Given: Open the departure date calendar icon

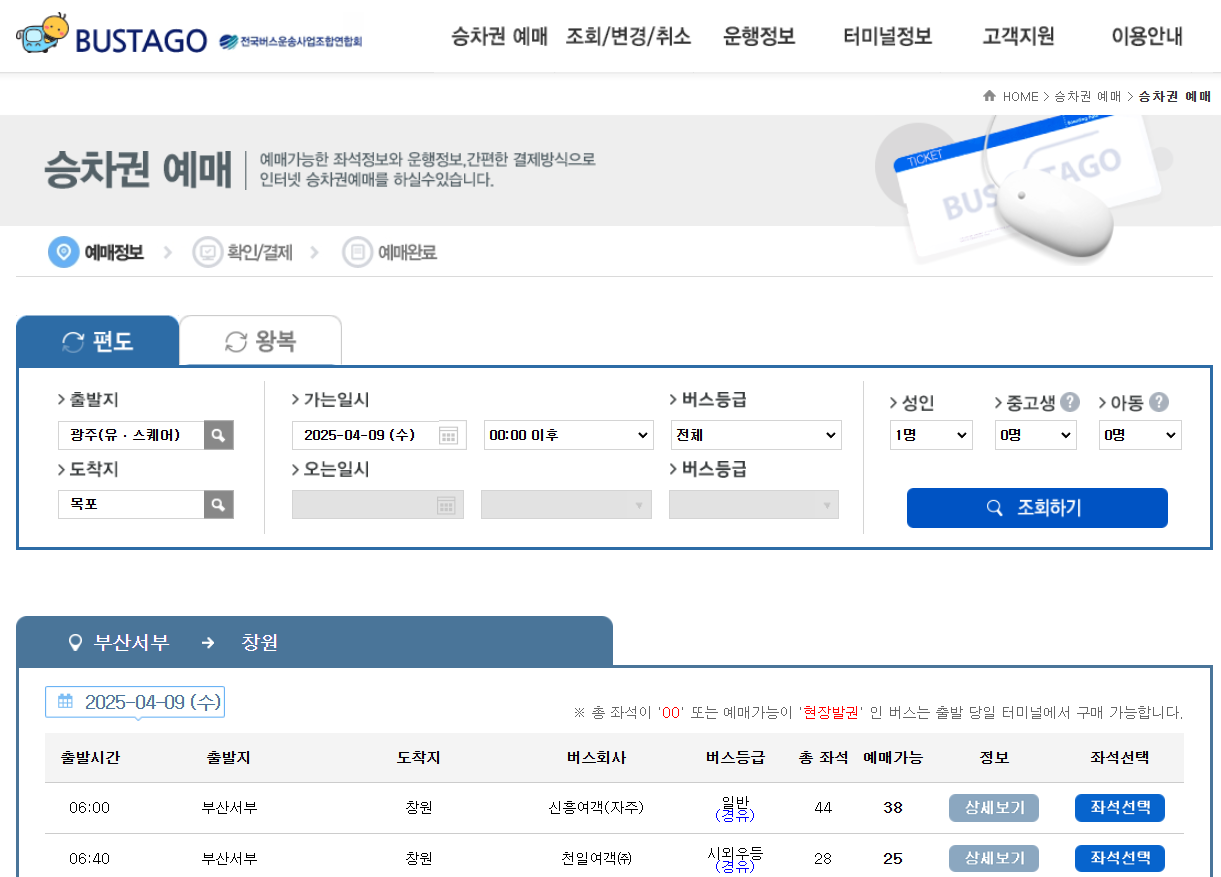Looking at the screenshot, I should point(448,435).
